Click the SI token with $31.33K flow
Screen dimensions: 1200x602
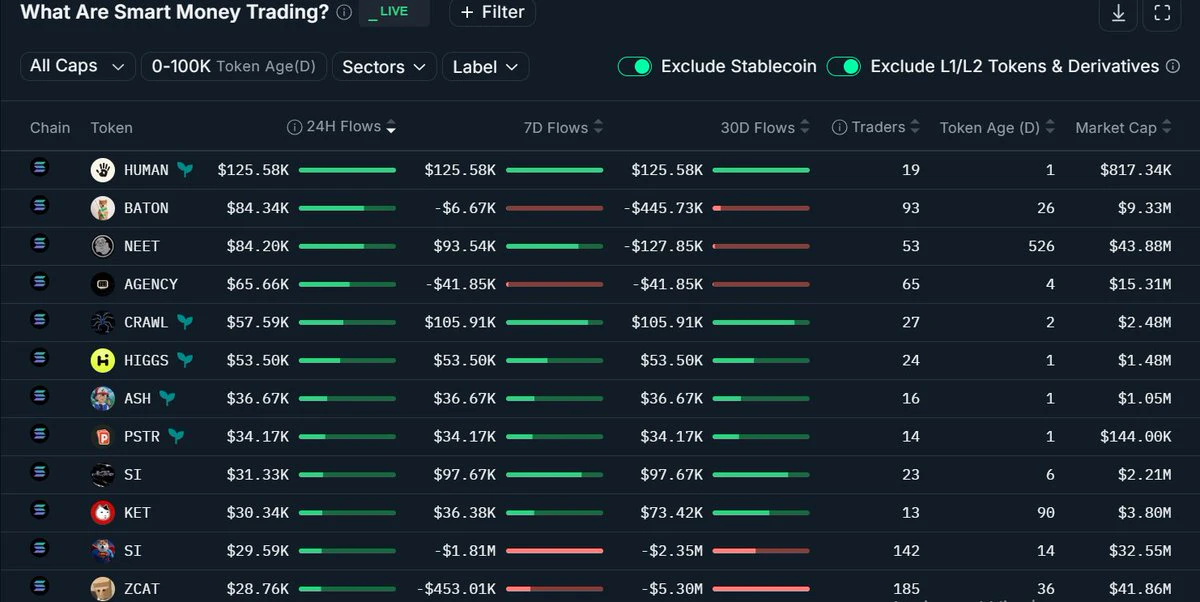(133, 474)
